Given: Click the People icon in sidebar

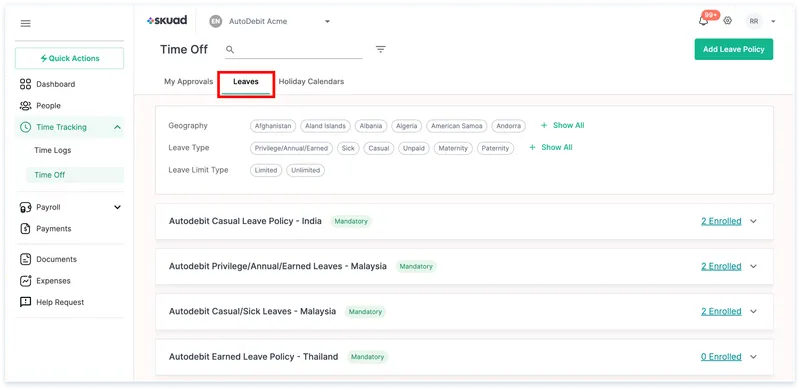Looking at the screenshot, I should [26, 106].
